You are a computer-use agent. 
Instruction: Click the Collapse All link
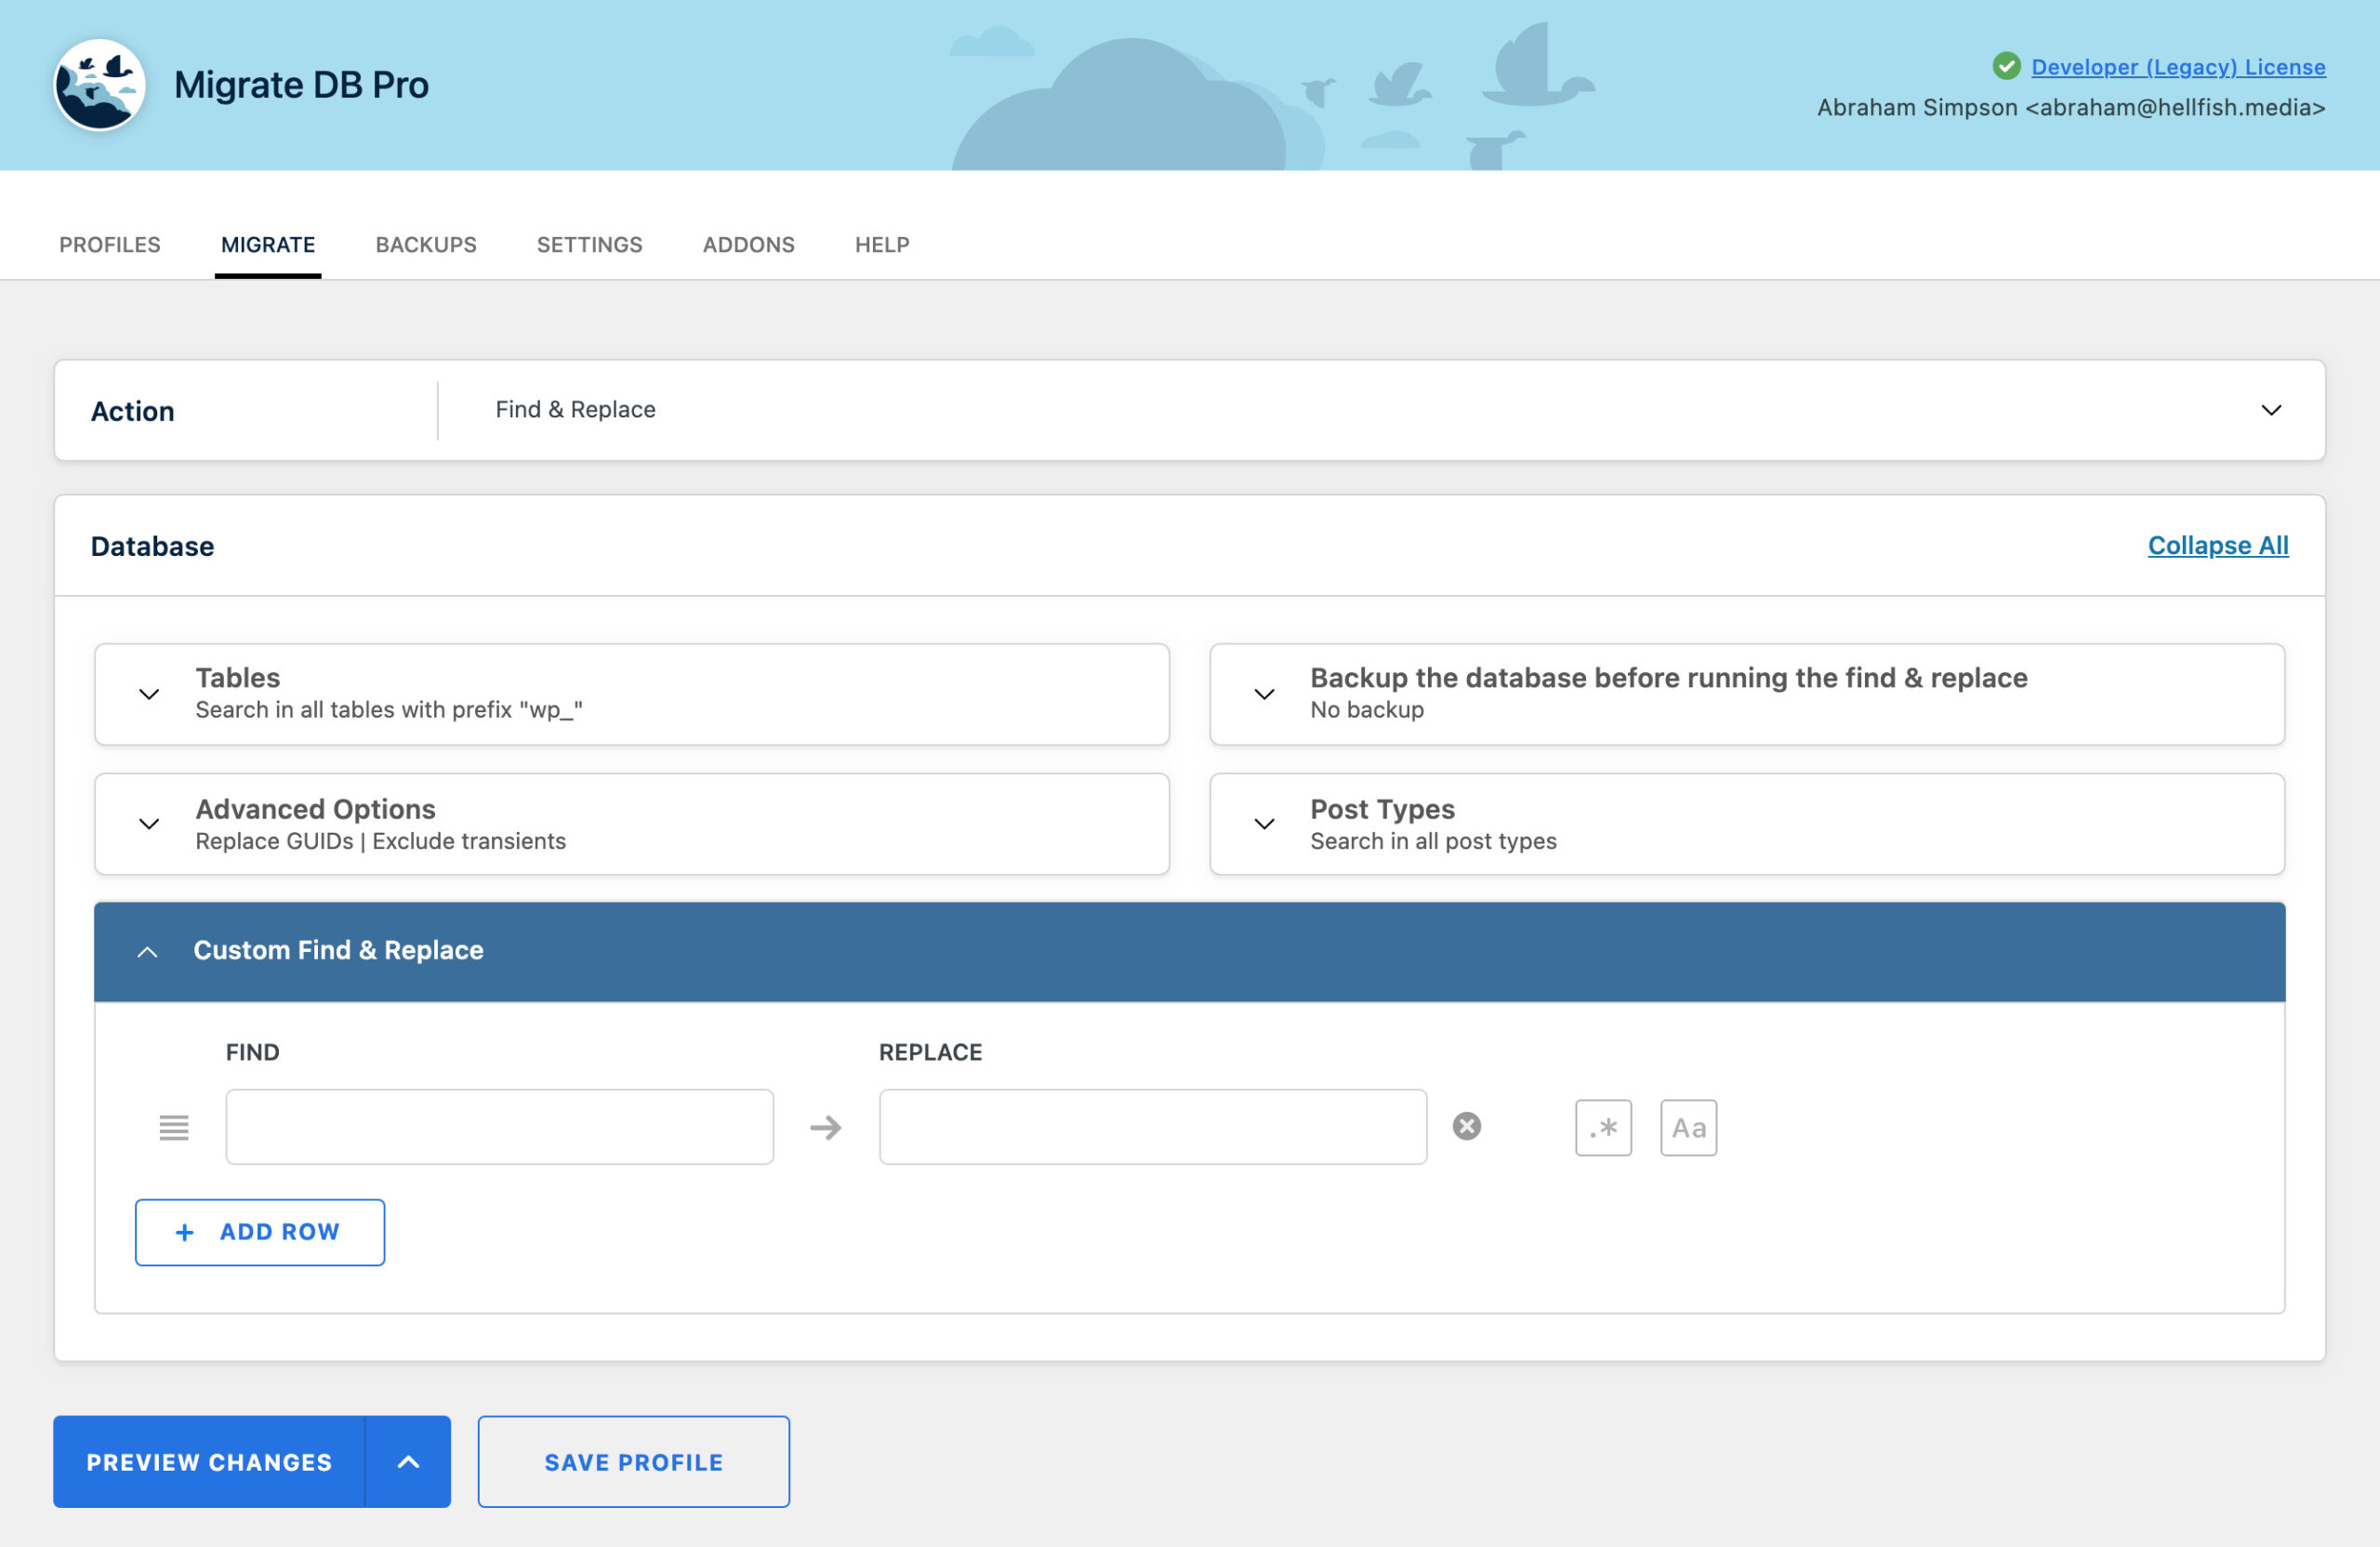[2217, 545]
